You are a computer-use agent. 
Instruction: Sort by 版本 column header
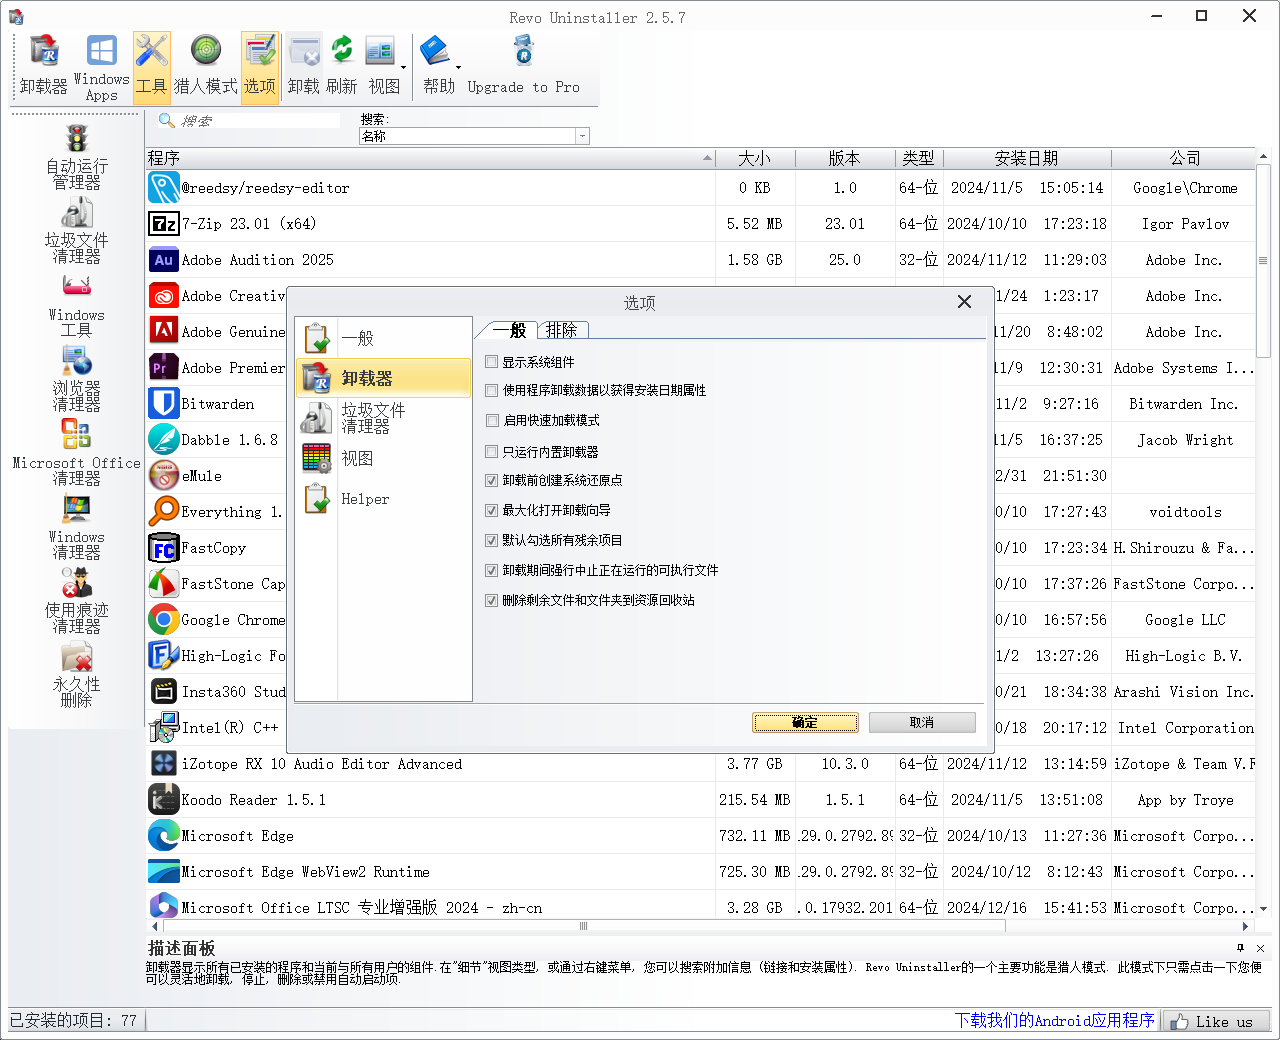point(845,158)
